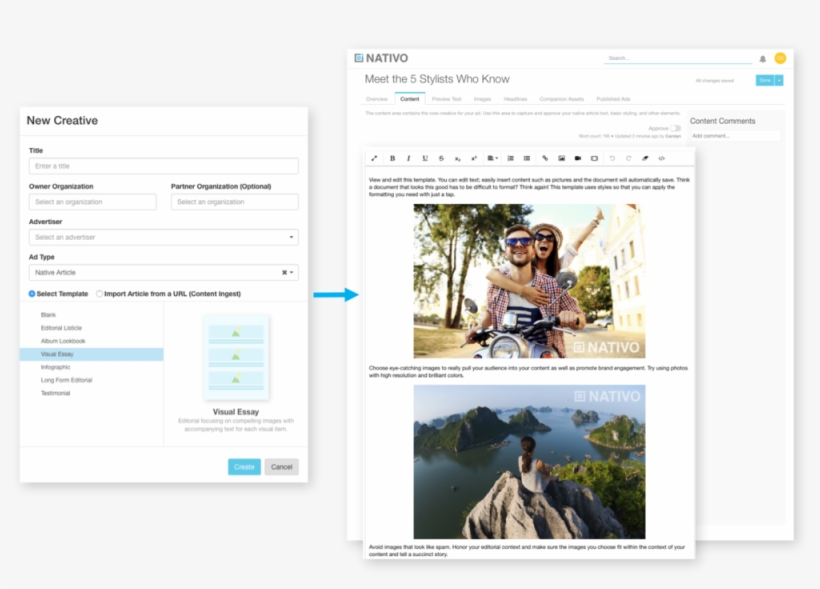Toggle fullscreen editor mode icon
820x589 pixels.
pyautogui.click(x=374, y=158)
